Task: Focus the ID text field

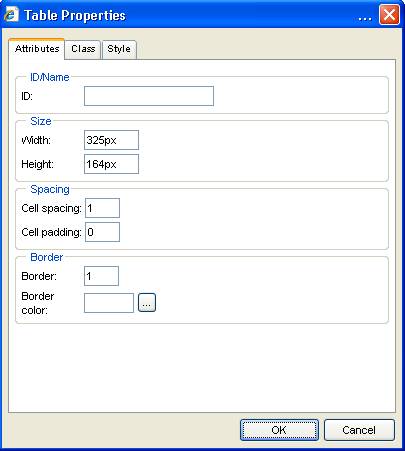Action: pos(149,96)
